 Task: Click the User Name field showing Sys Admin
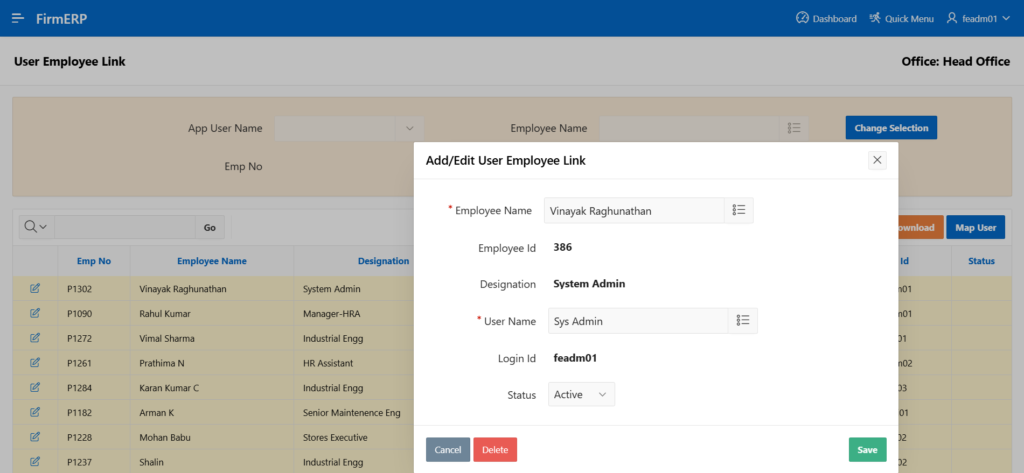click(636, 321)
